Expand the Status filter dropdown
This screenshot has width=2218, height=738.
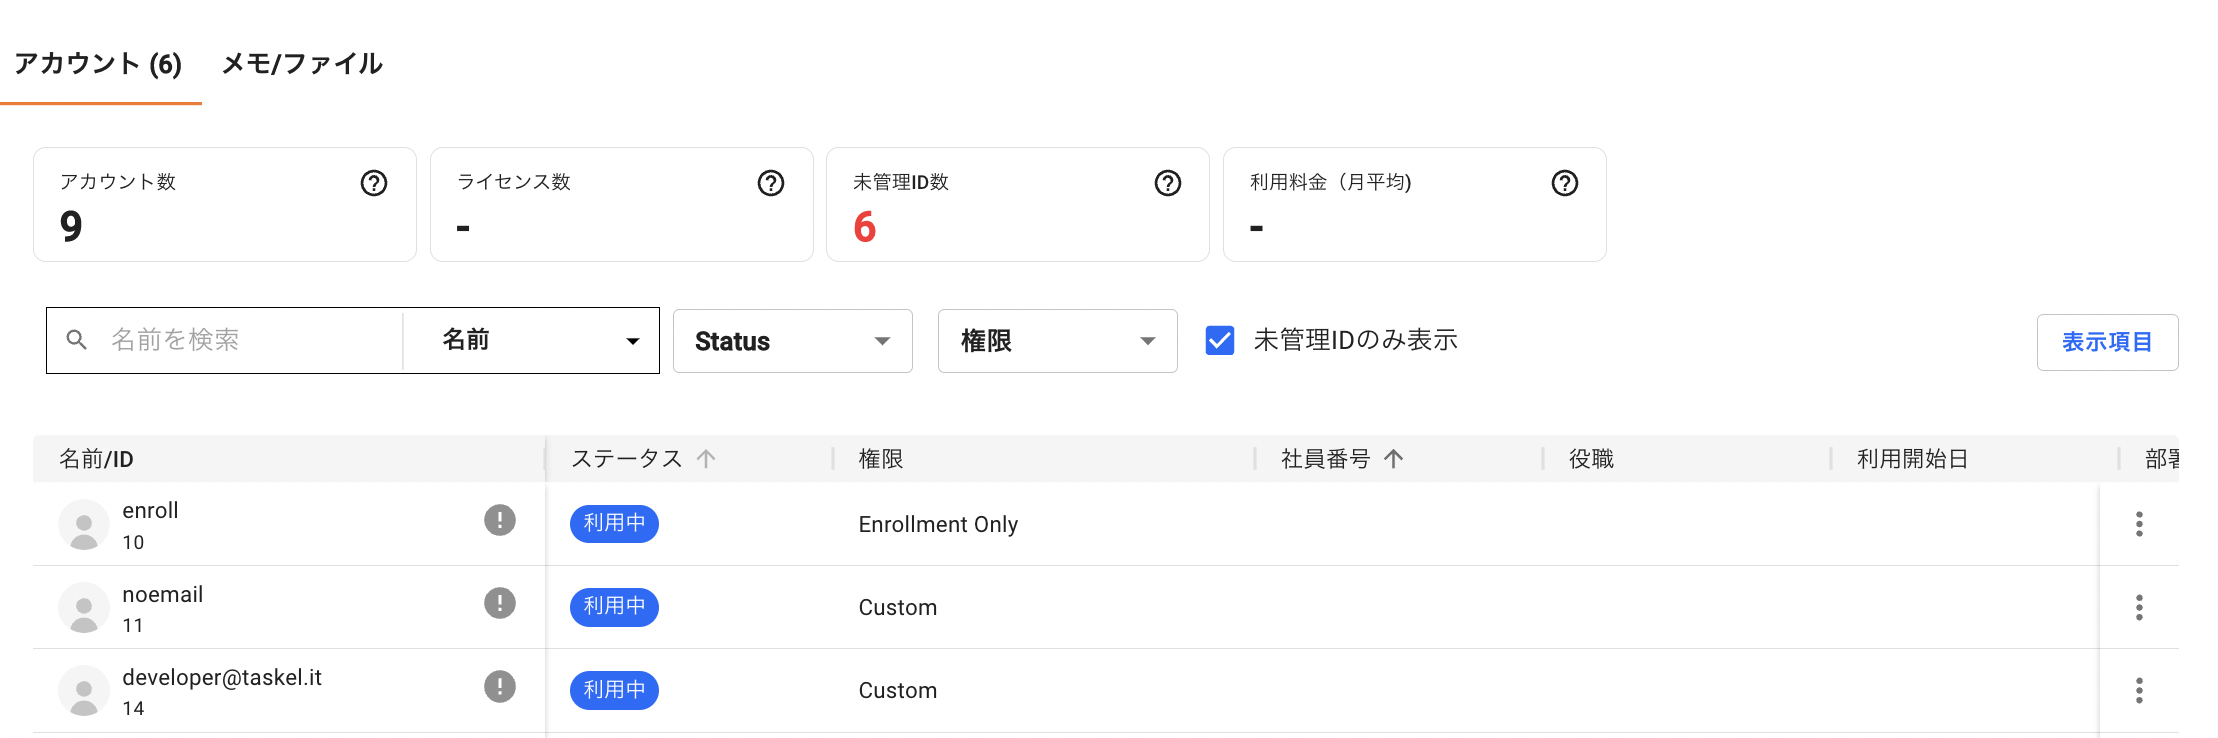click(792, 341)
